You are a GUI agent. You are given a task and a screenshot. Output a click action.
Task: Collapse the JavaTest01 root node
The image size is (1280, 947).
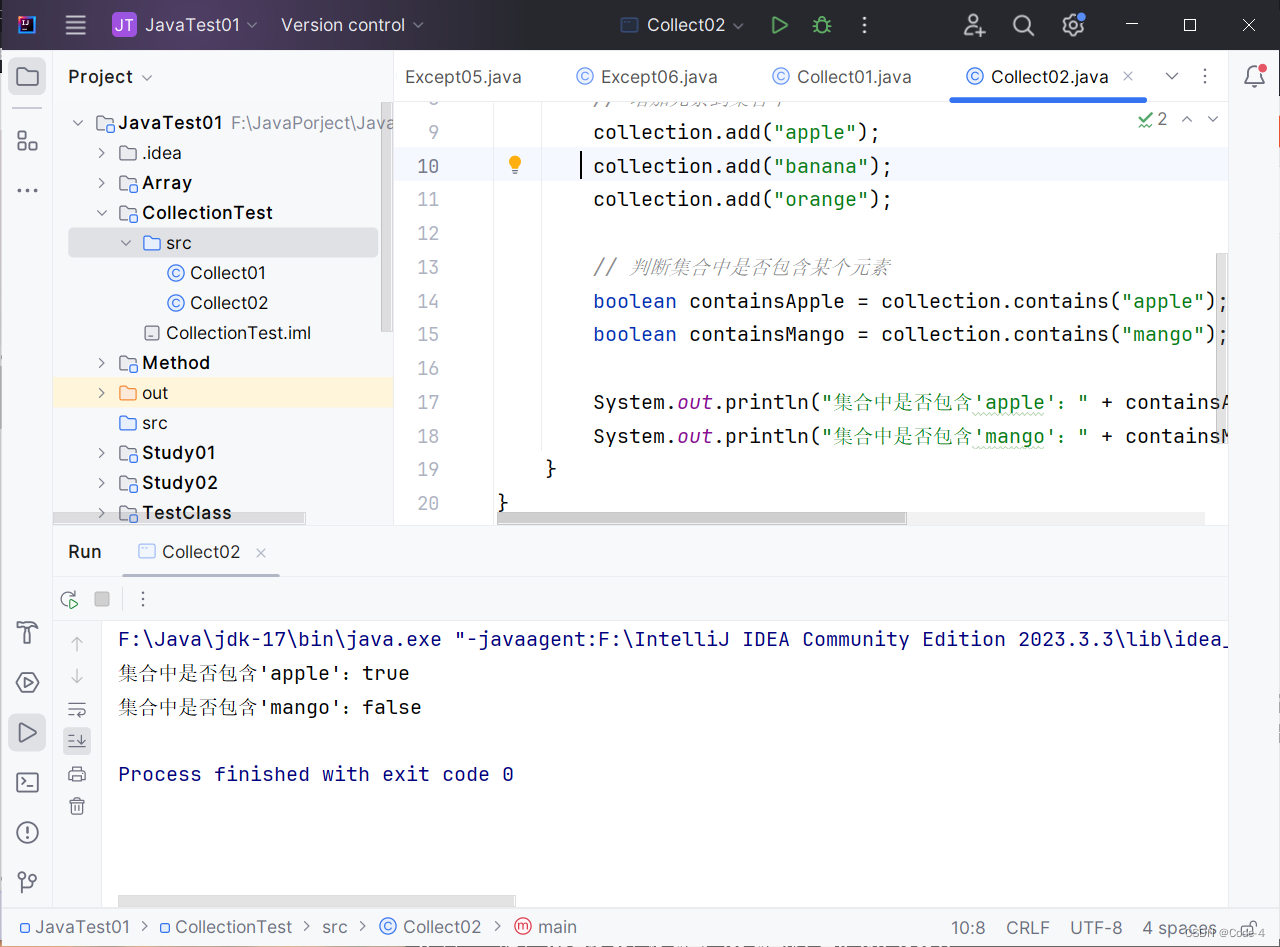click(78, 123)
